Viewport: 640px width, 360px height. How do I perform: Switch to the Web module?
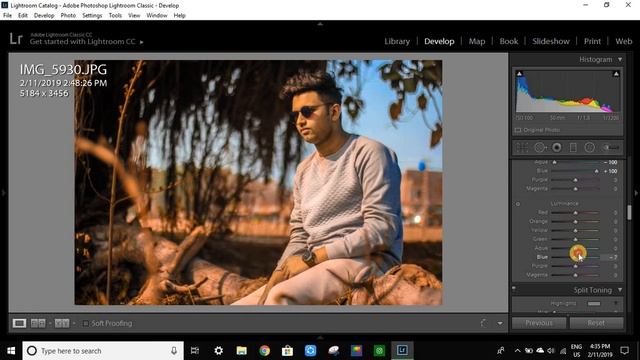tap(624, 41)
